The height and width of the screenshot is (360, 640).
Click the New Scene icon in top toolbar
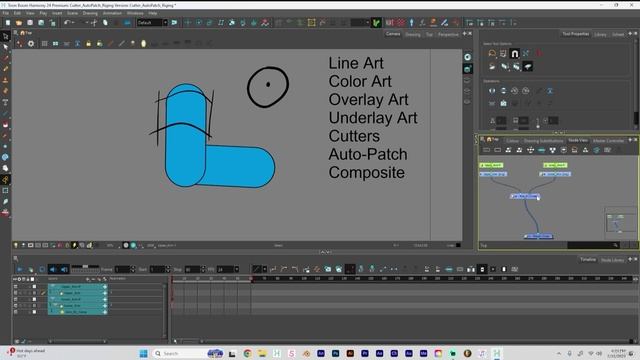pos(8,23)
